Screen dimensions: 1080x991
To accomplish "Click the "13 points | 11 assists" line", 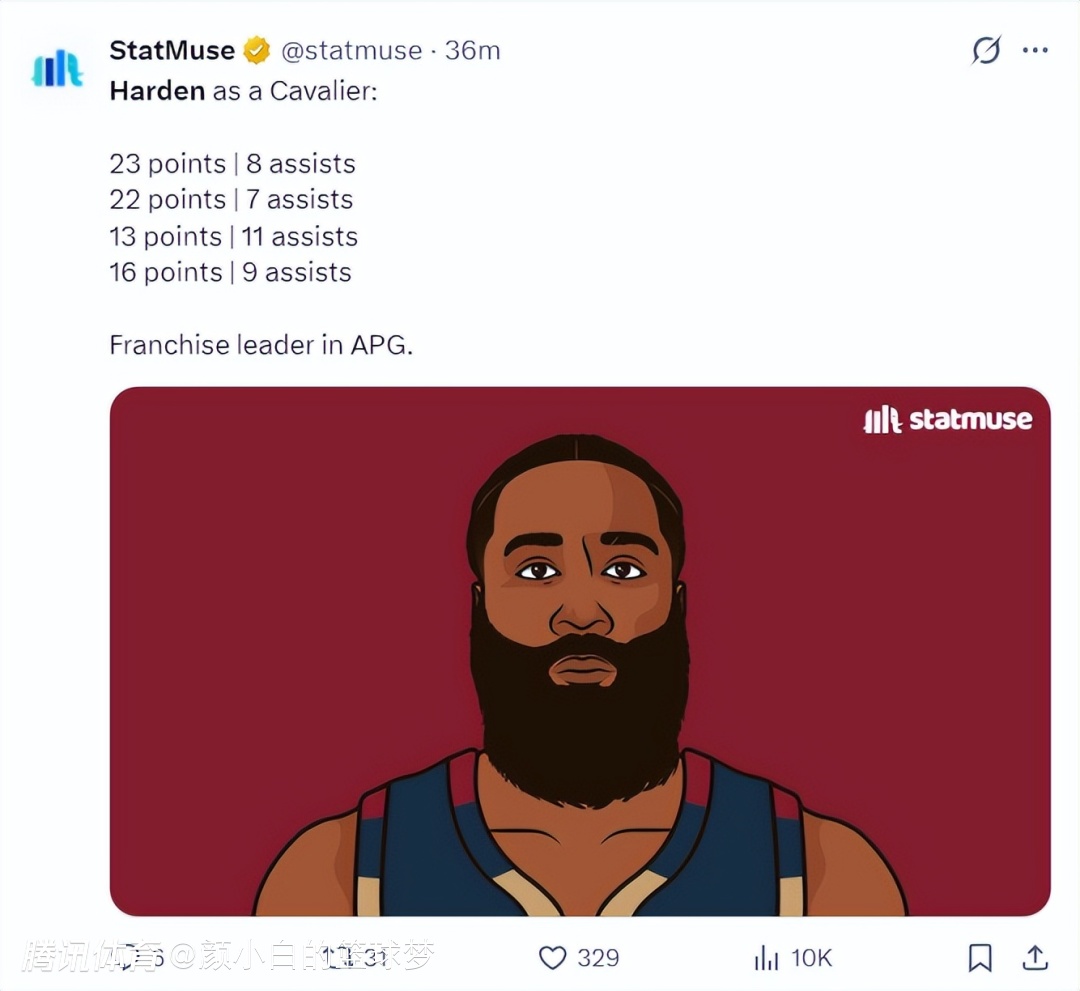I will pos(233,237).
